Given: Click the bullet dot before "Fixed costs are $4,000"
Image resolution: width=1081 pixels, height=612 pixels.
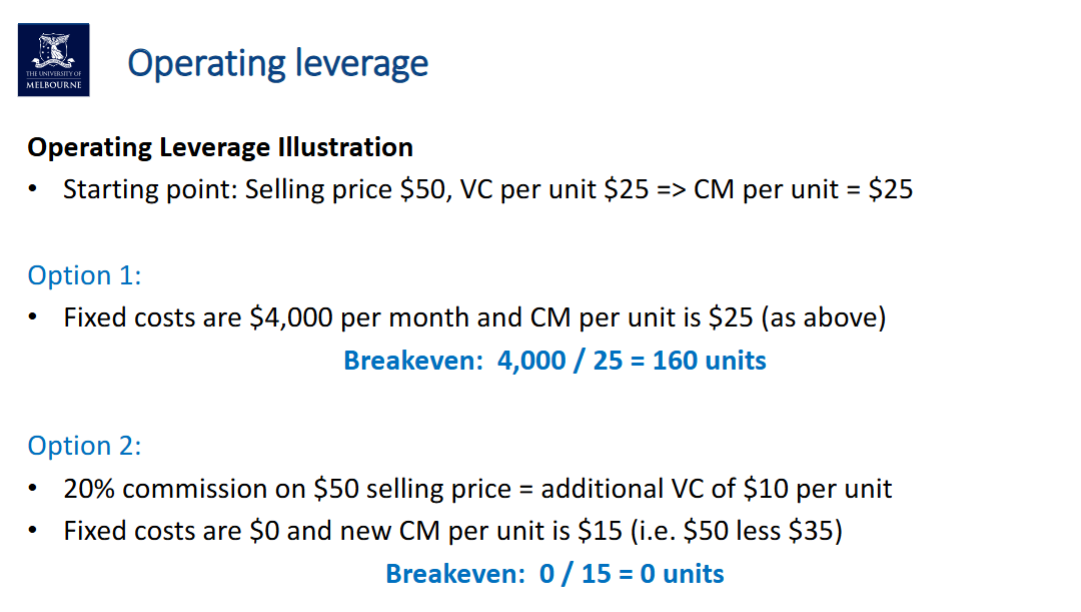Looking at the screenshot, I should [34, 318].
